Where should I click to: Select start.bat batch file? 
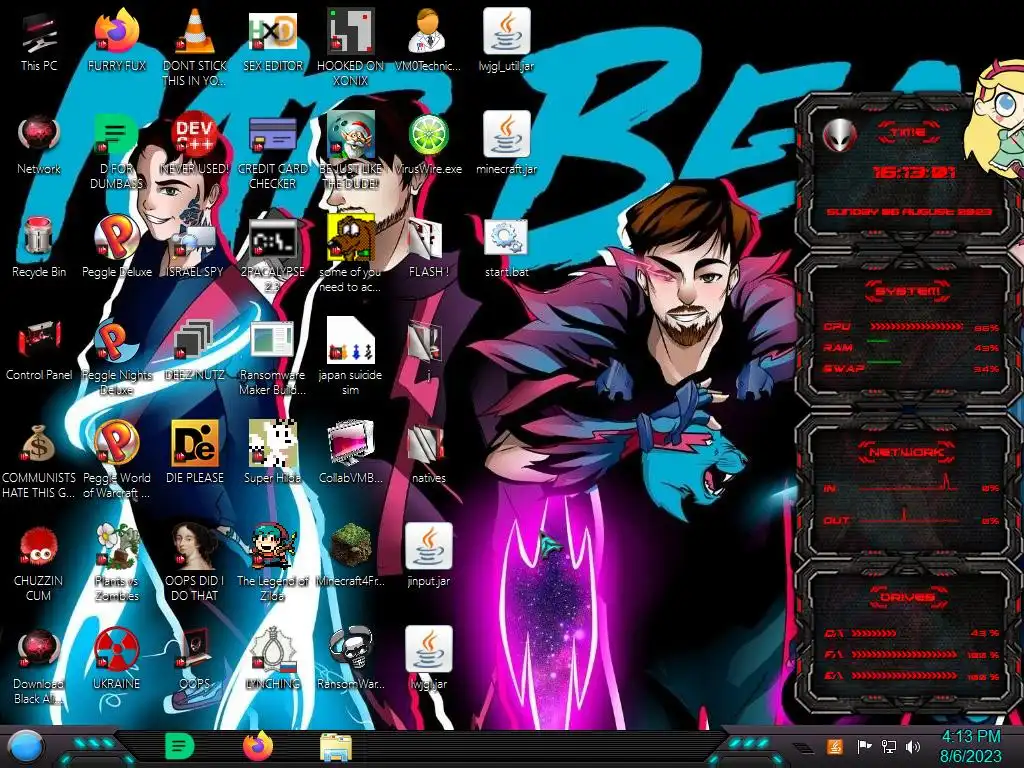click(x=506, y=248)
